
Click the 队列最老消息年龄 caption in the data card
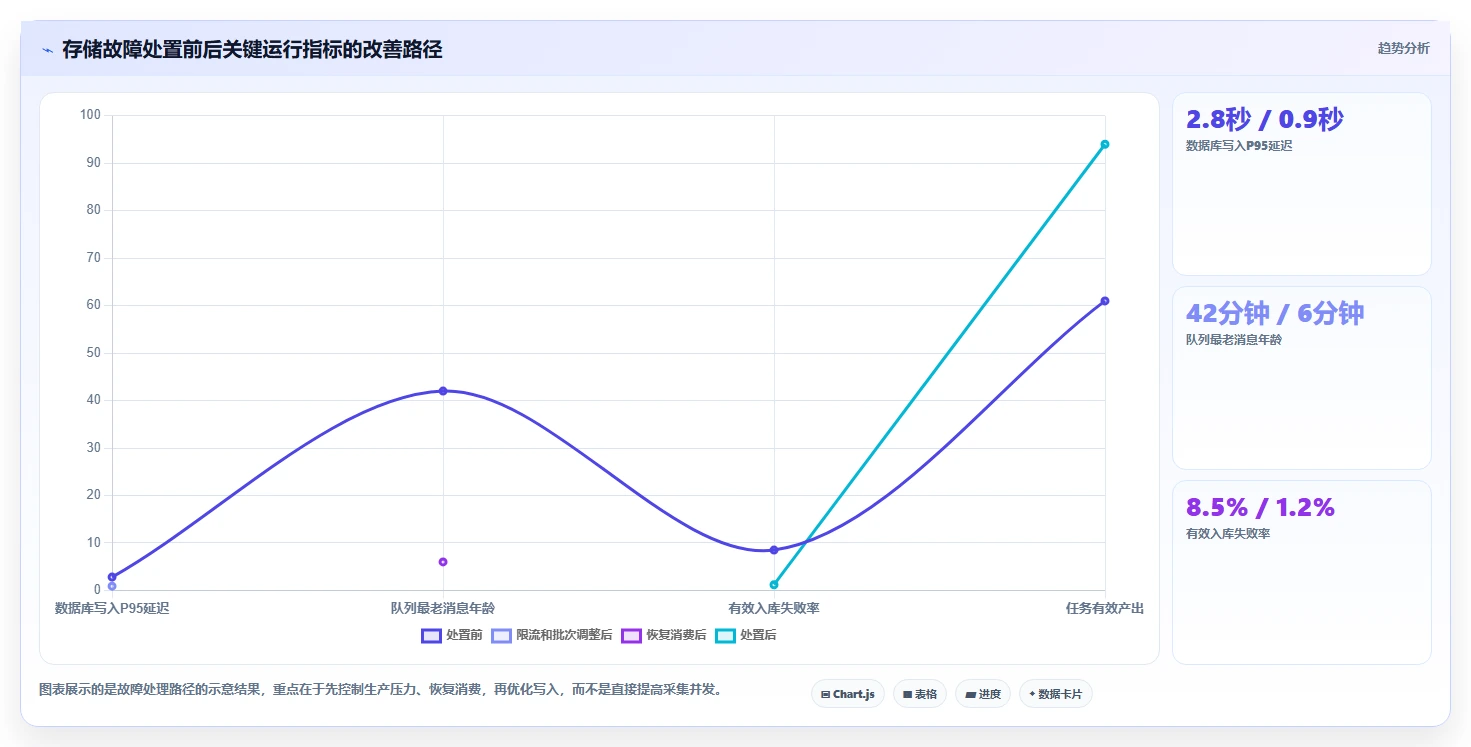coord(1233,340)
